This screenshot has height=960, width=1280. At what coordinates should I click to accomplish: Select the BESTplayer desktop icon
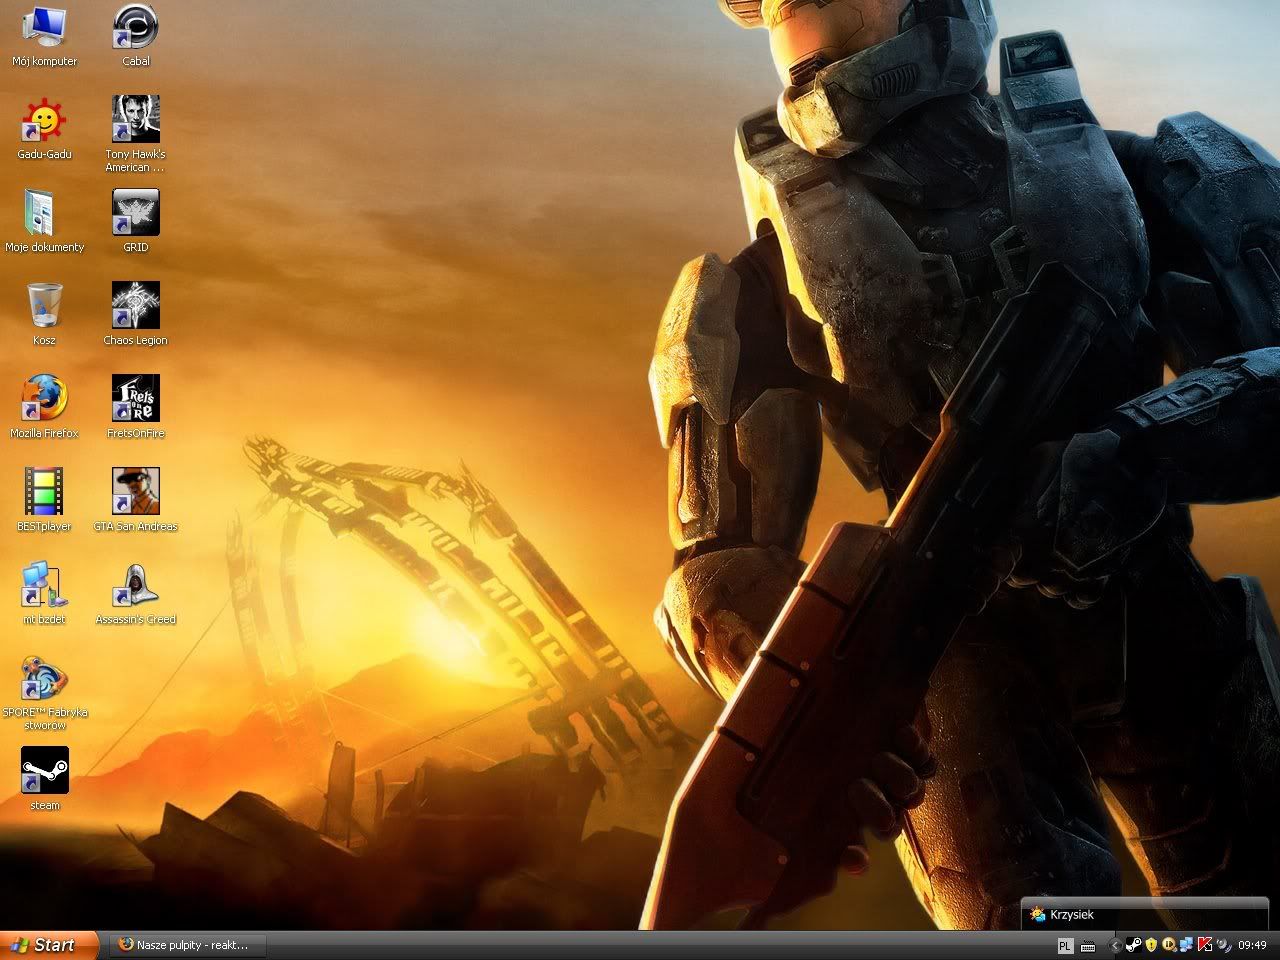(x=44, y=501)
